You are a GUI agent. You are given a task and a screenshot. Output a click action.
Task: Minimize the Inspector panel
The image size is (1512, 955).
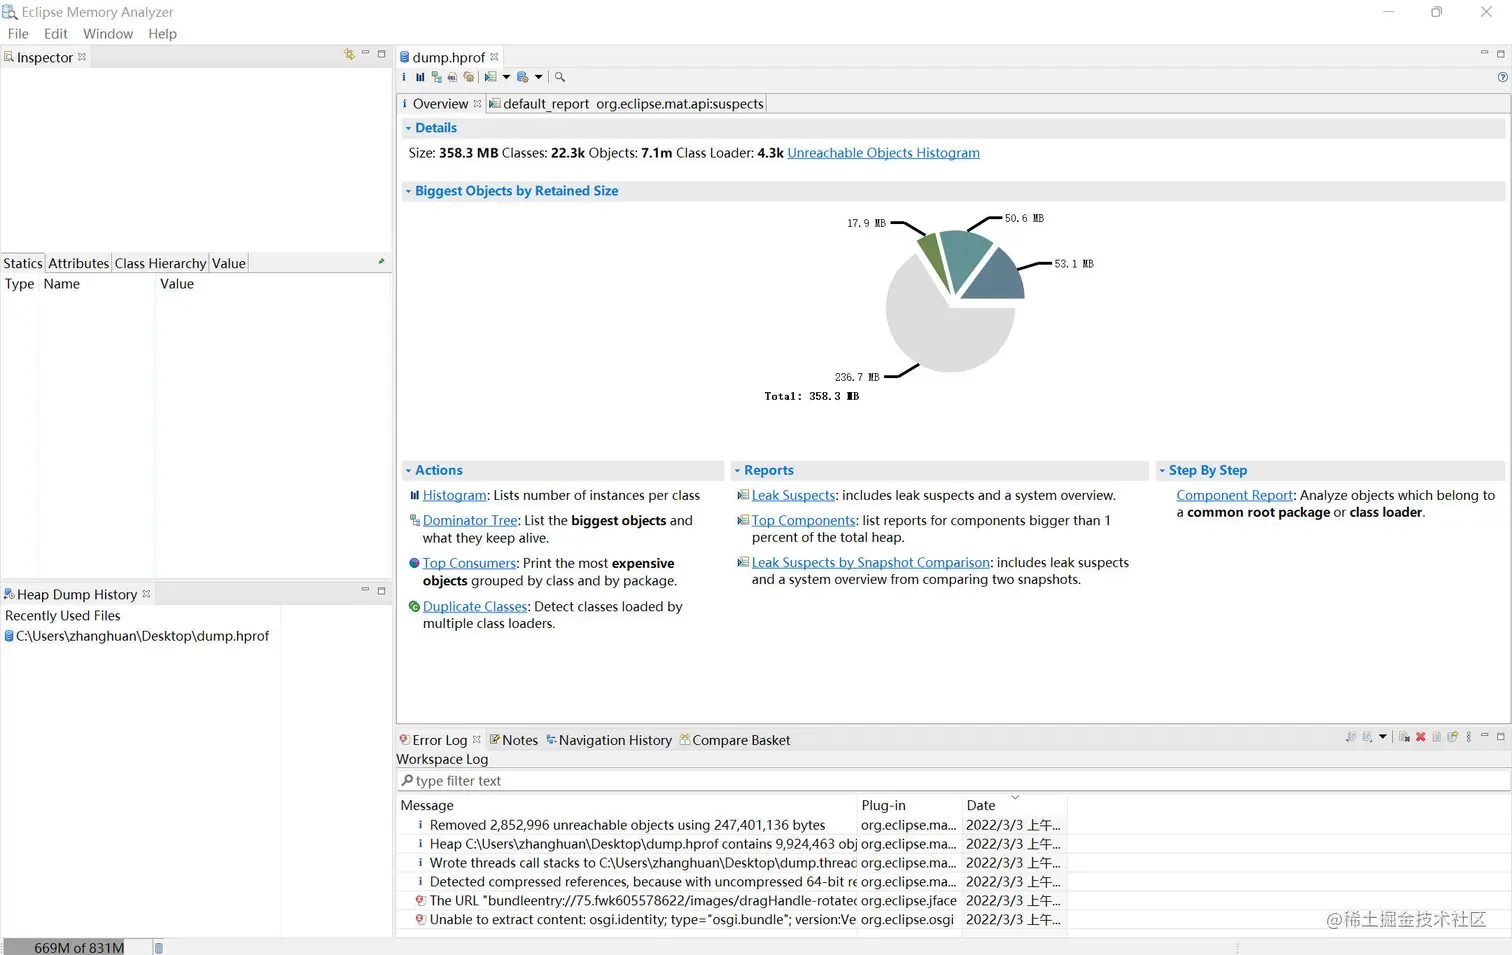(x=365, y=53)
